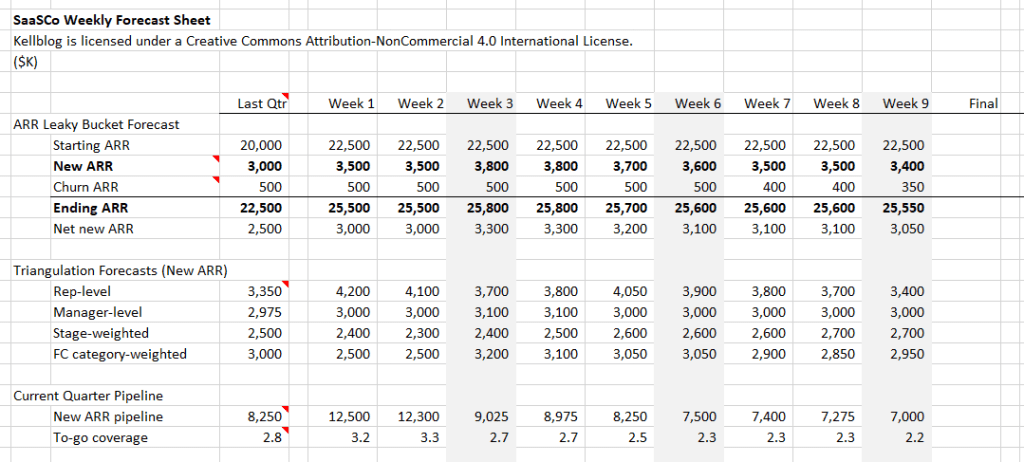
Task: Select the Last Qtr column header
Action: coord(264,103)
